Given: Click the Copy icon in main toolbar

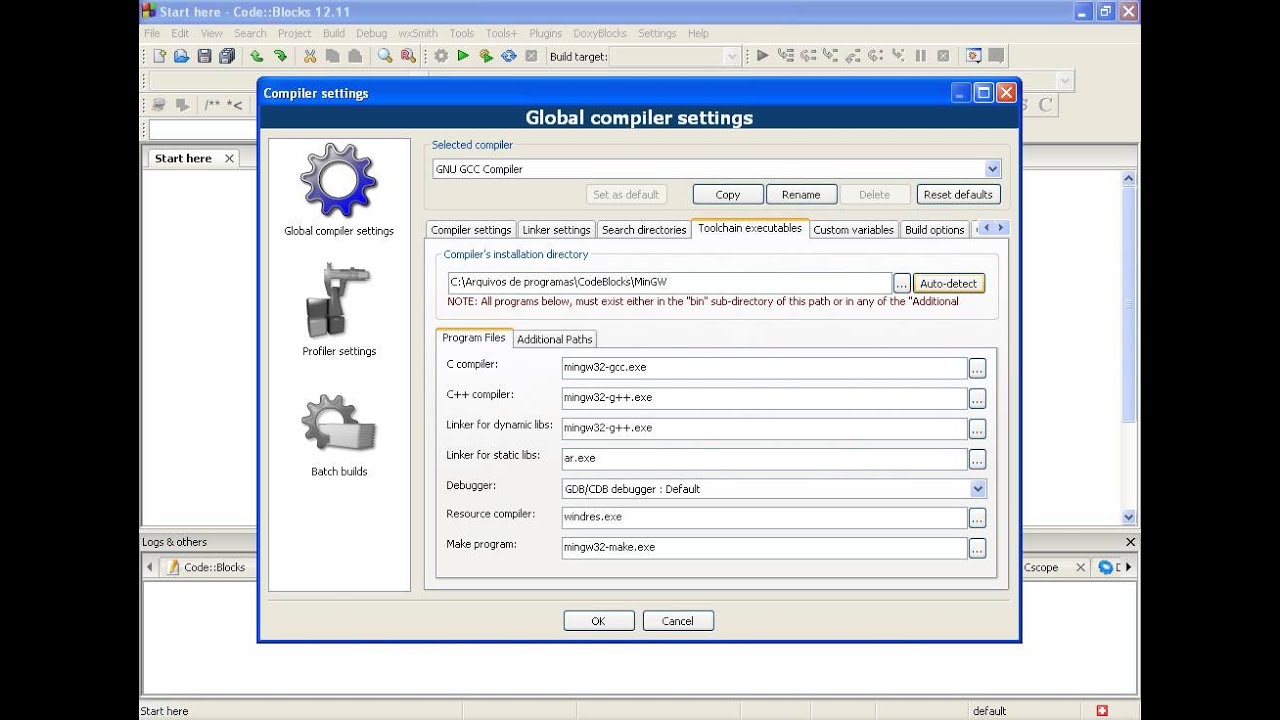Looking at the screenshot, I should tap(332, 56).
